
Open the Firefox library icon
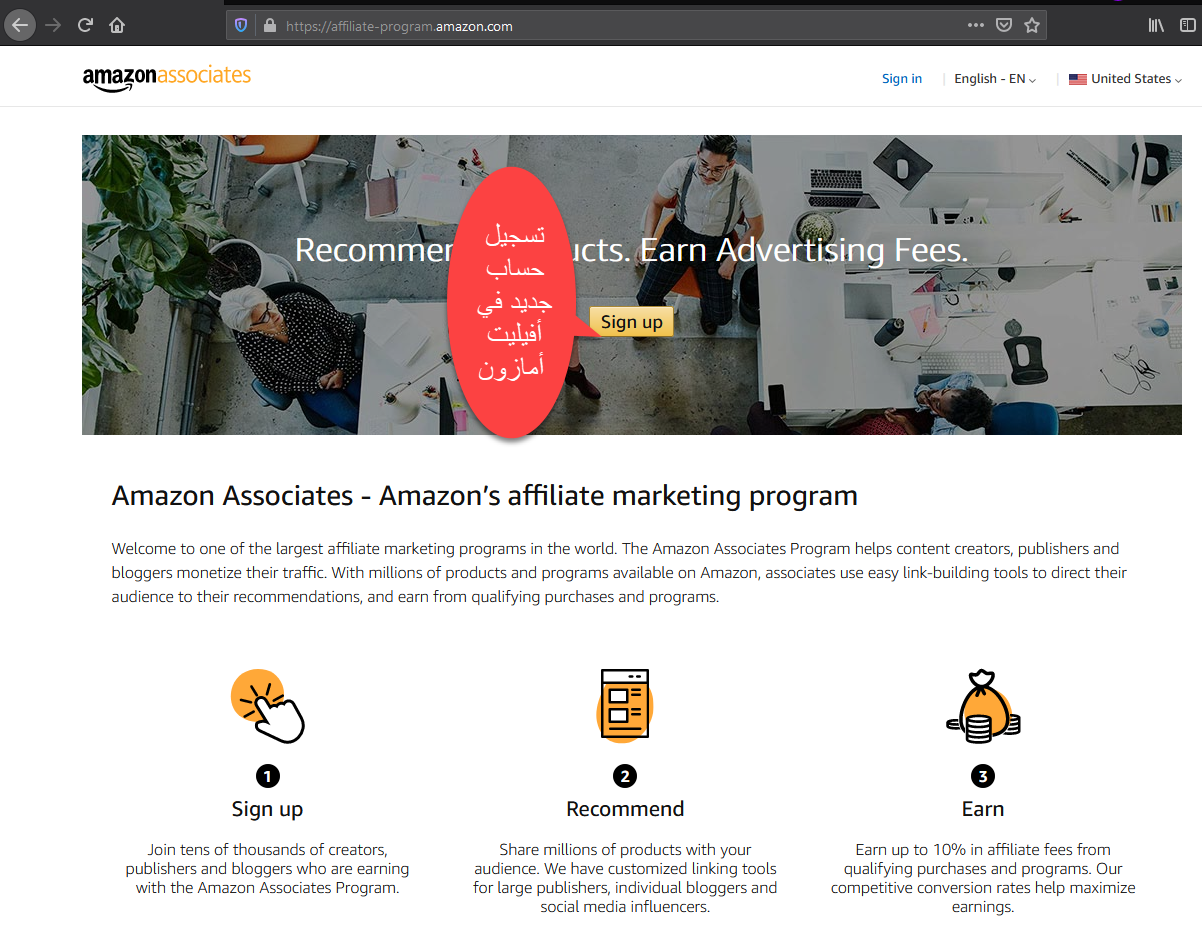[x=1156, y=26]
